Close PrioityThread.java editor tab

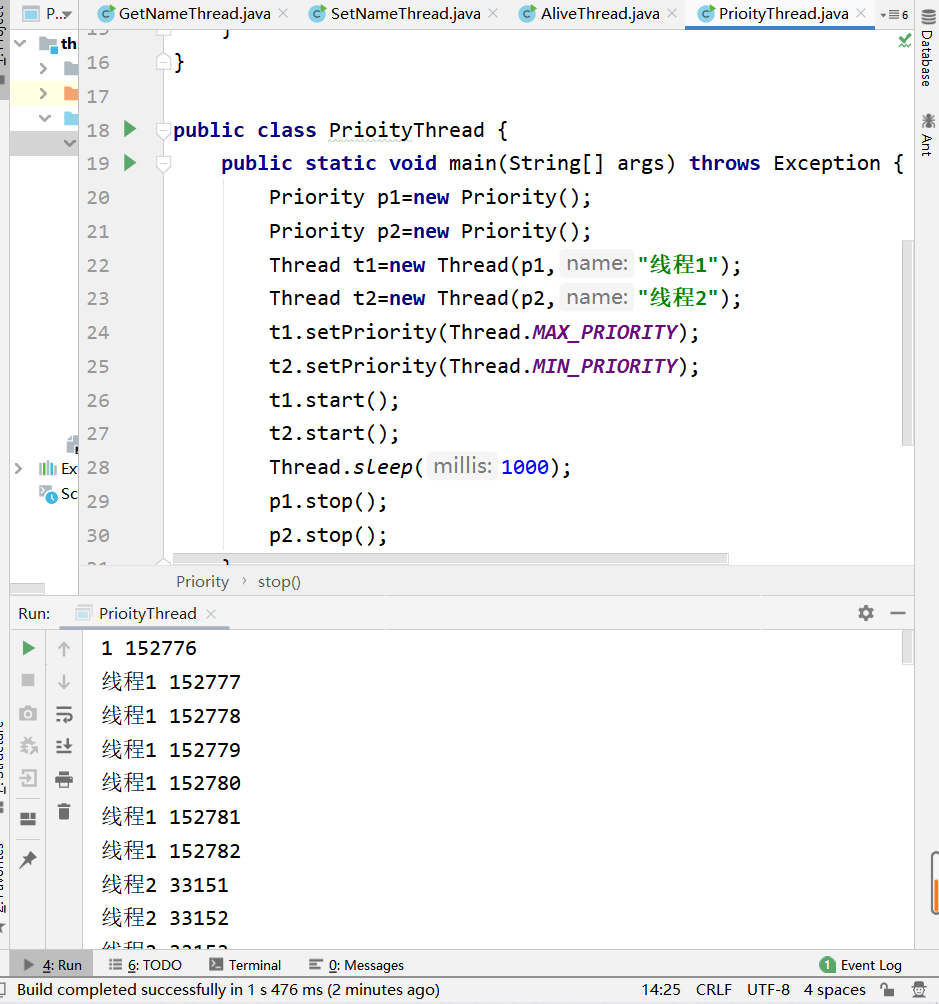coord(861,13)
